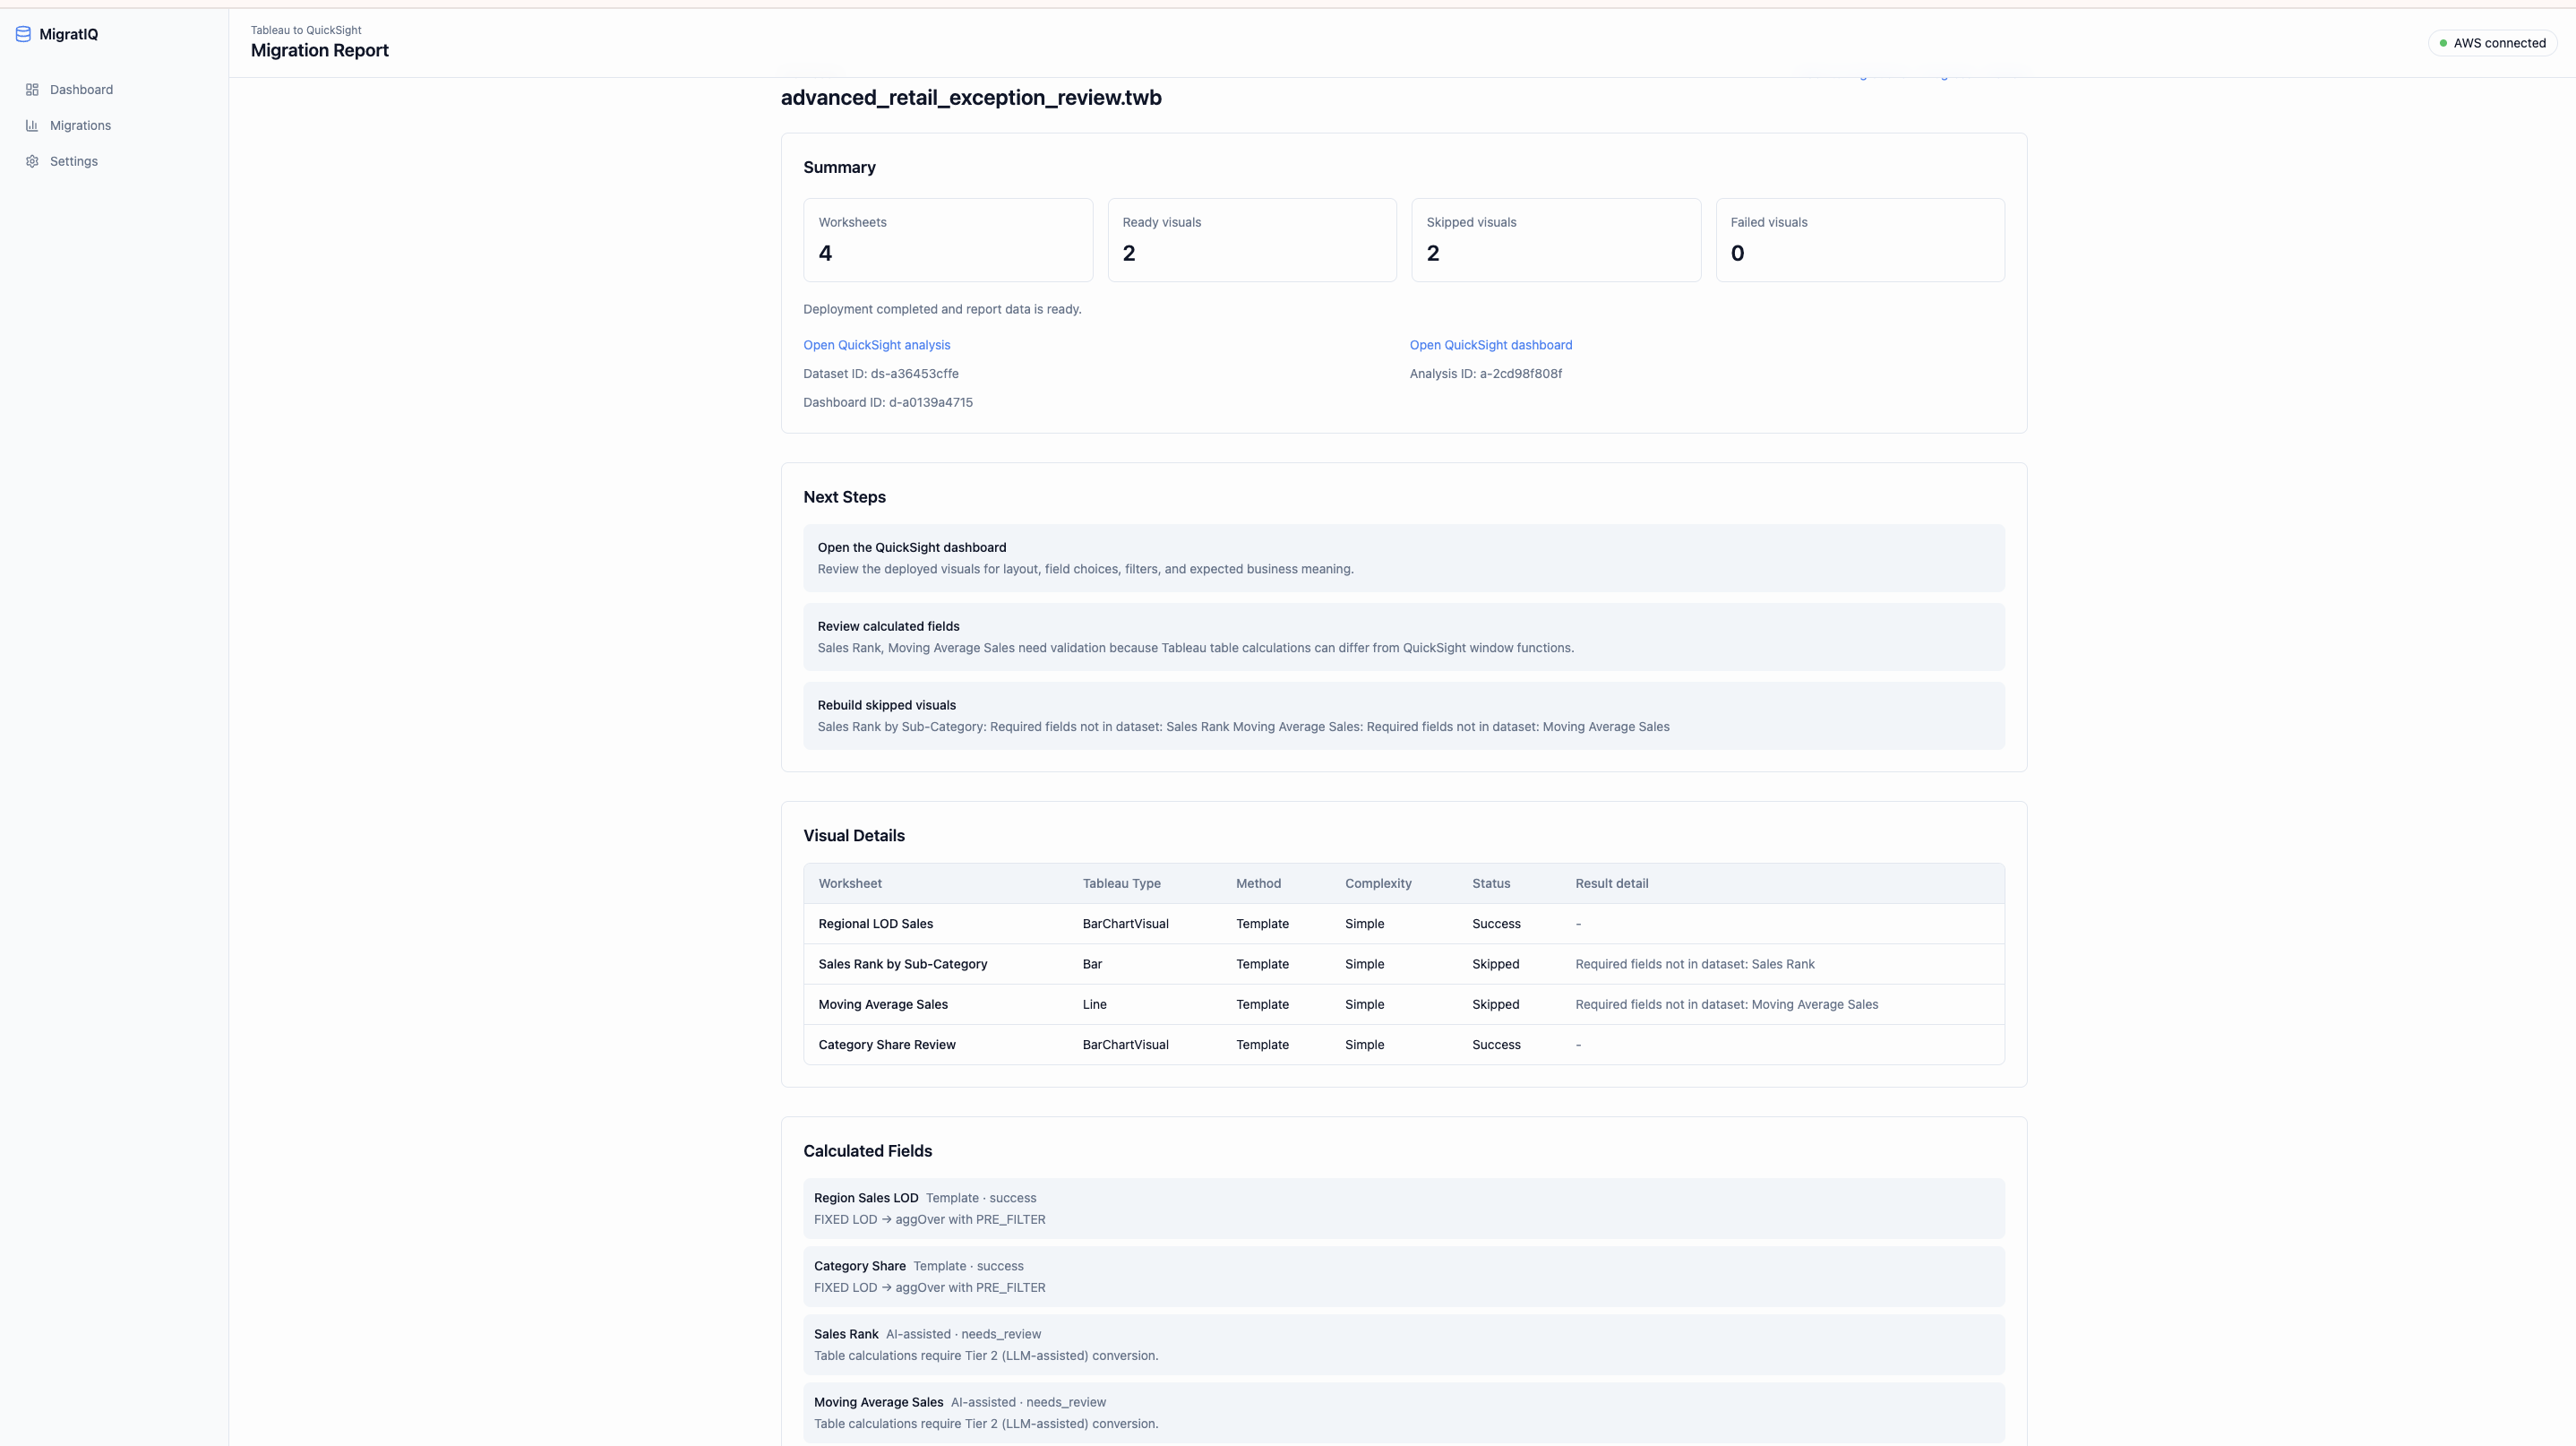The width and height of the screenshot is (2576, 1446).
Task: Click Sales Rank AI-assisted calculated field
Action: [1404, 1345]
